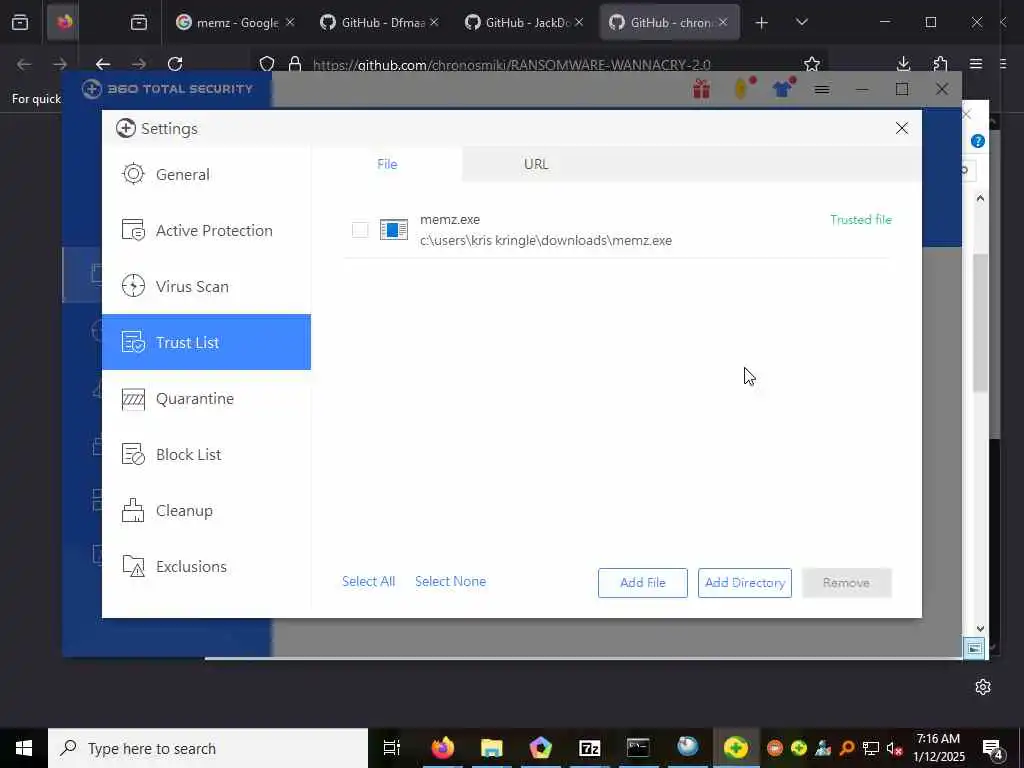Open Quarantine settings section
The image size is (1024, 768).
(206, 398)
